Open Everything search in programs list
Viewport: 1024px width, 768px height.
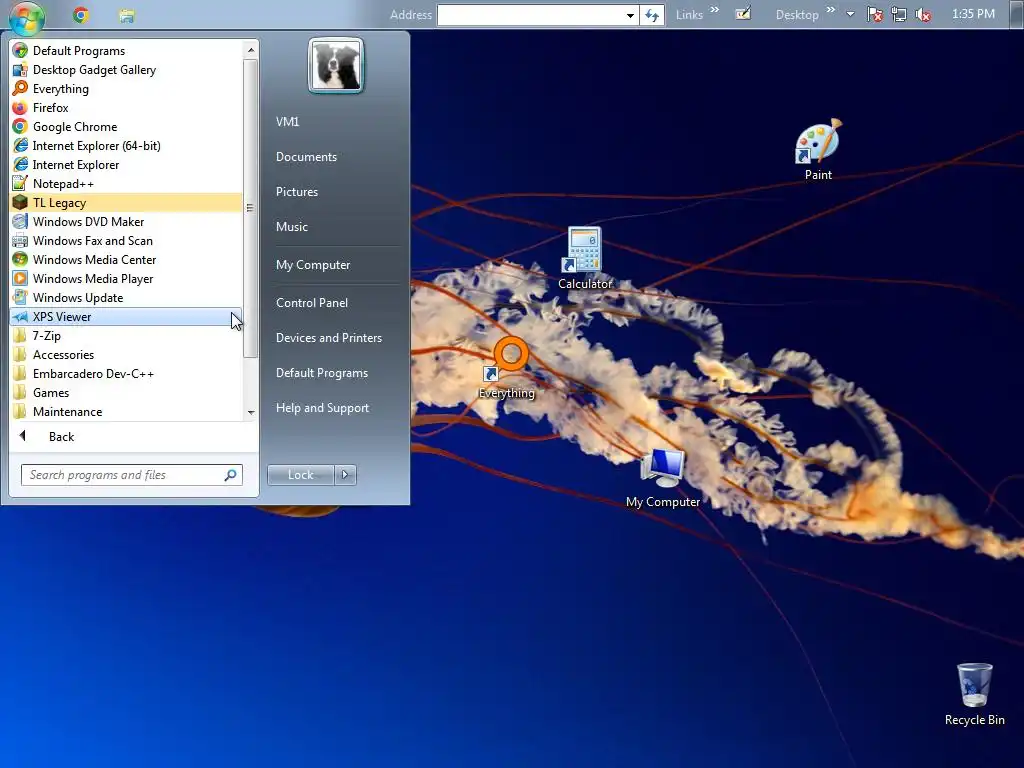[x=126, y=89]
